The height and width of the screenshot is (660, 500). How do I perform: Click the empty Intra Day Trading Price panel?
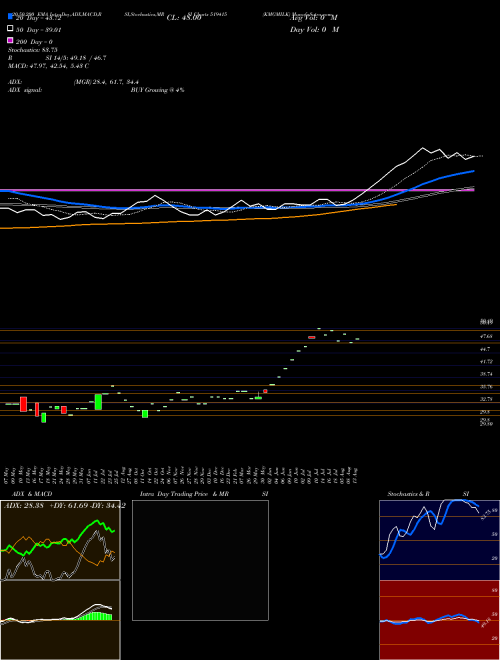click(200, 560)
